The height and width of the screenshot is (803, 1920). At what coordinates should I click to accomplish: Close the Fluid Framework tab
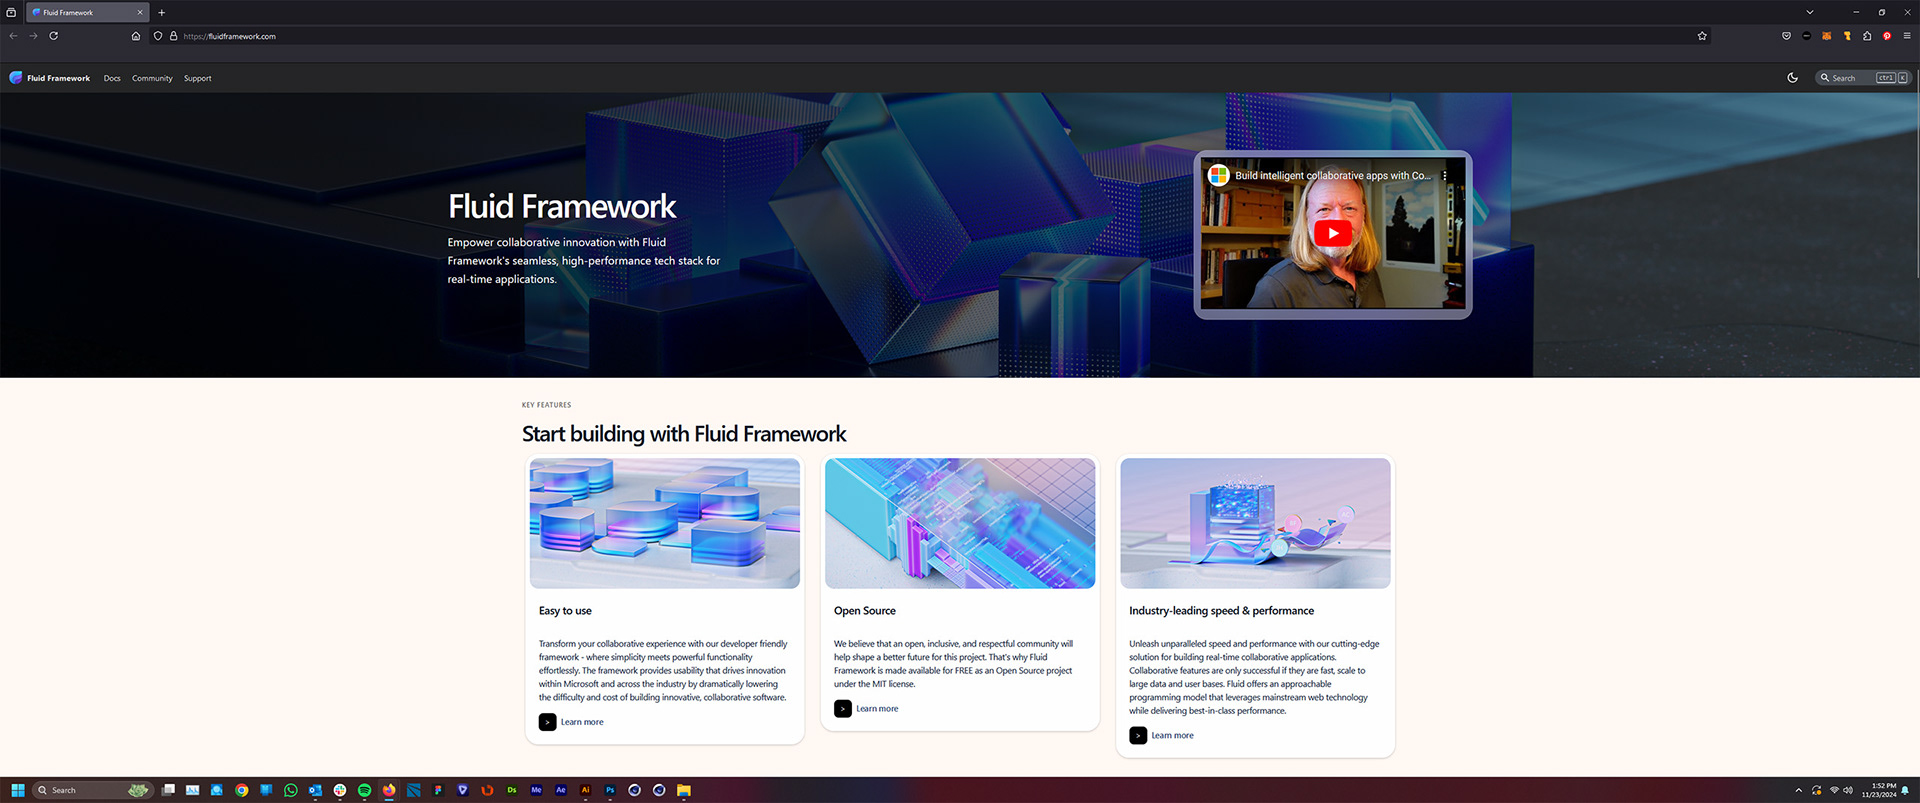pyautogui.click(x=140, y=12)
